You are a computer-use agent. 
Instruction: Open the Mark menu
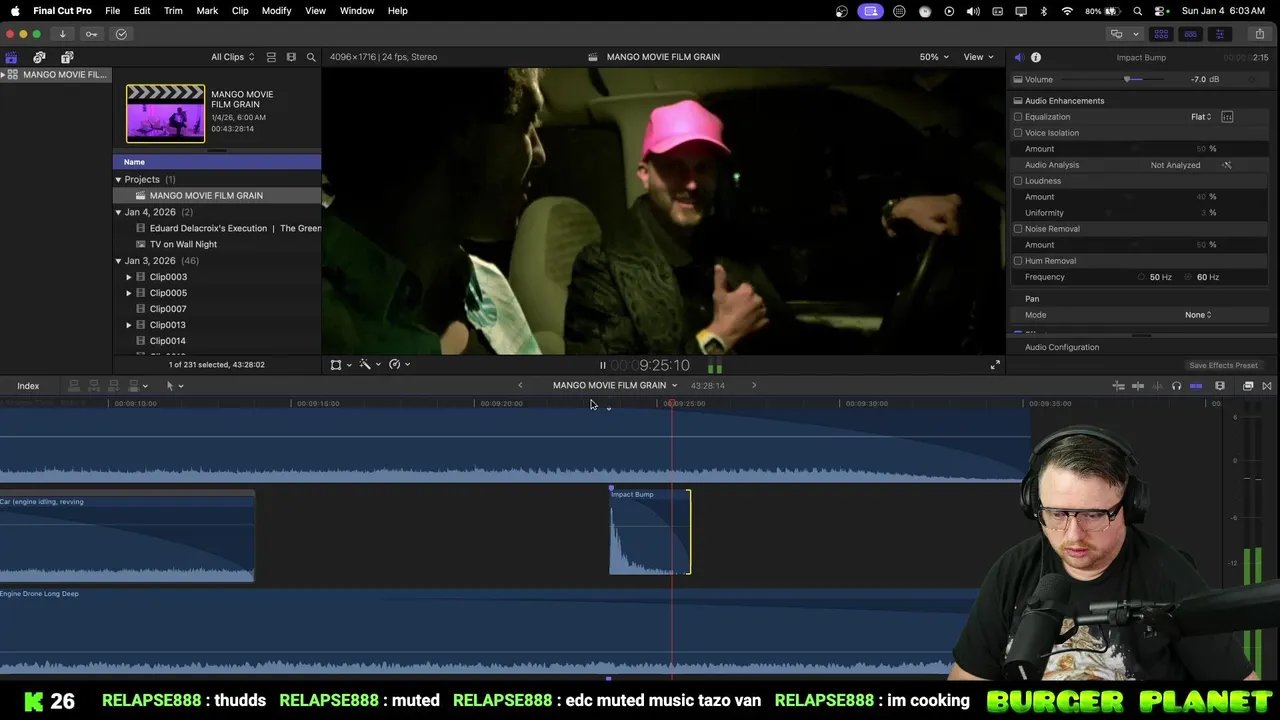point(207,11)
